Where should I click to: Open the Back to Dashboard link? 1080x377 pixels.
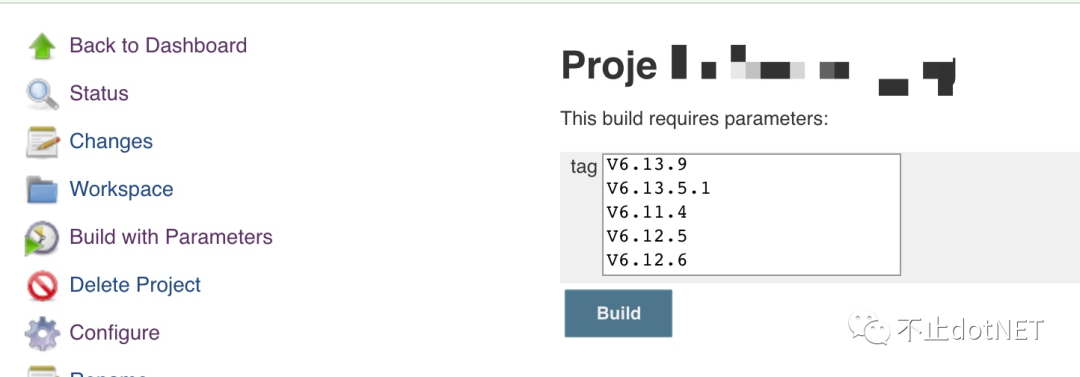158,45
